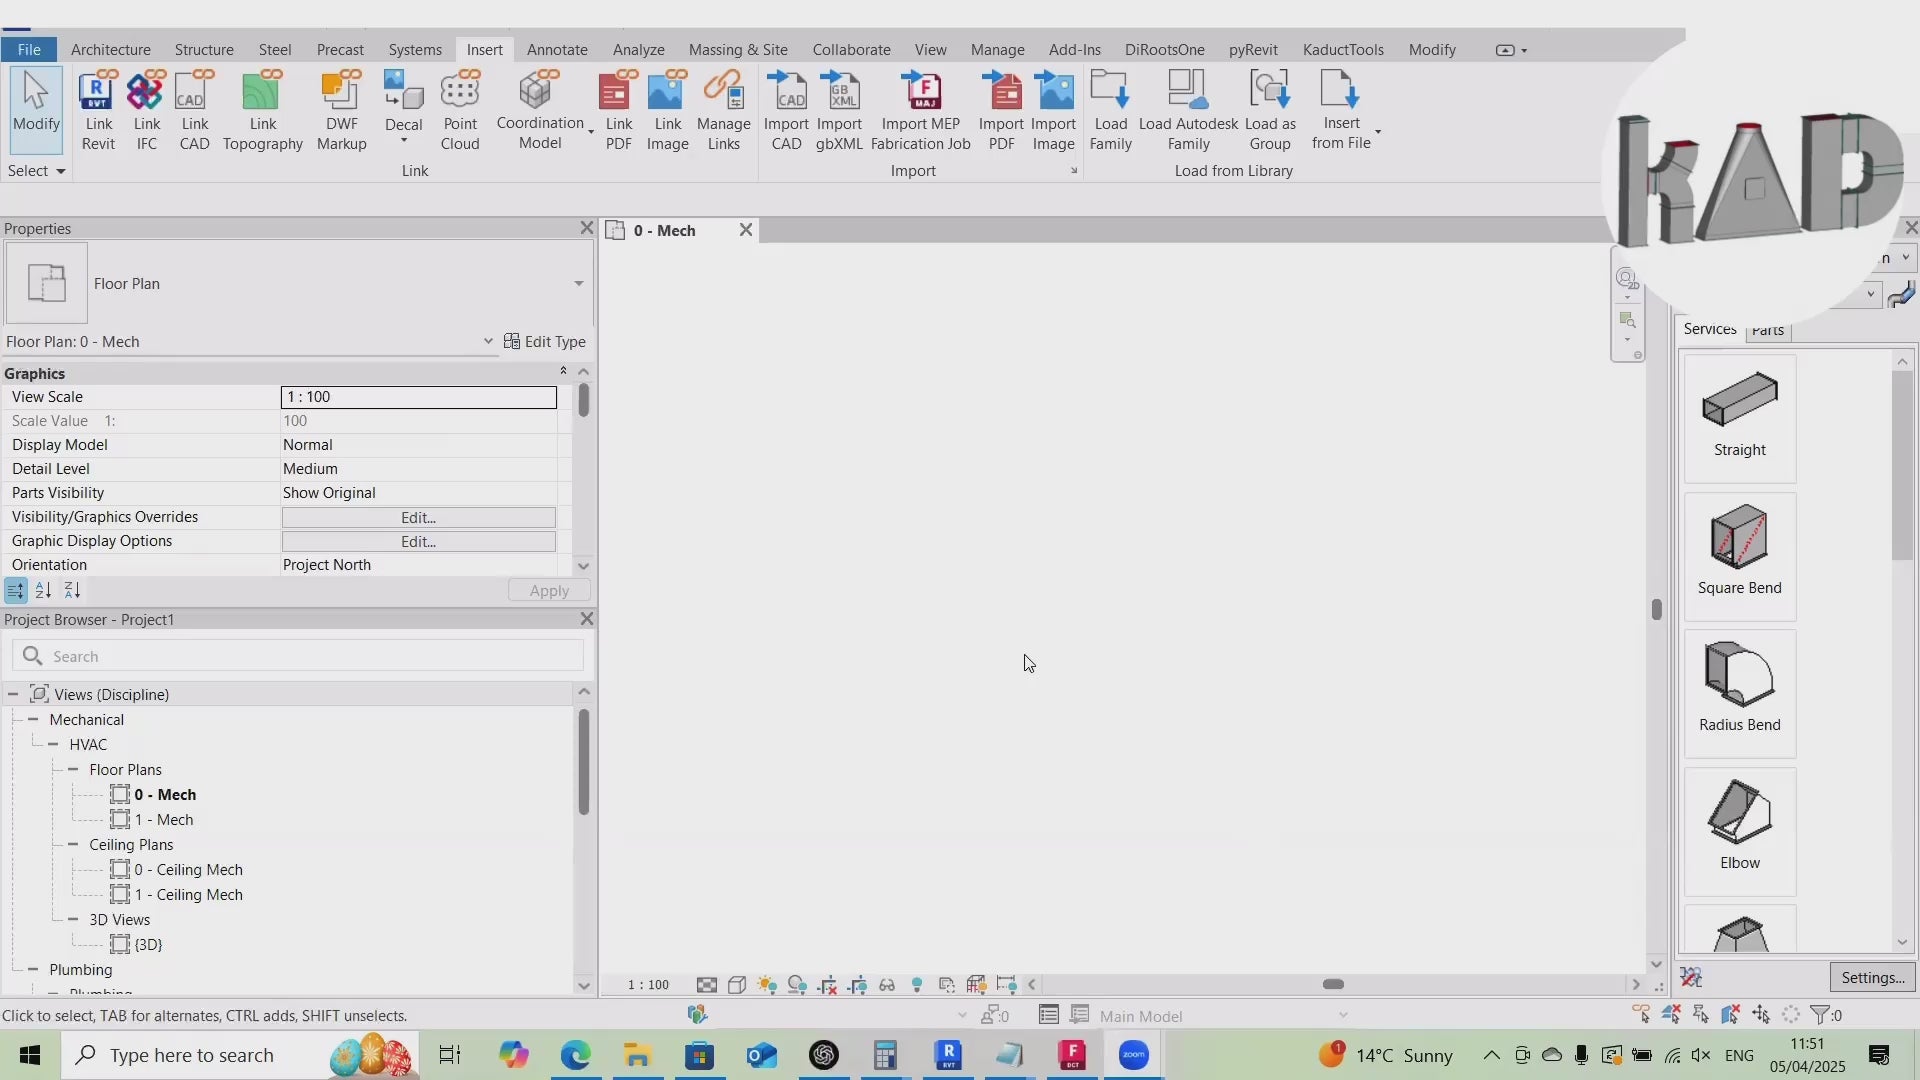Screen dimensions: 1920x1080
Task: Toggle Select Underlay Elements
Action: click(1671, 1015)
